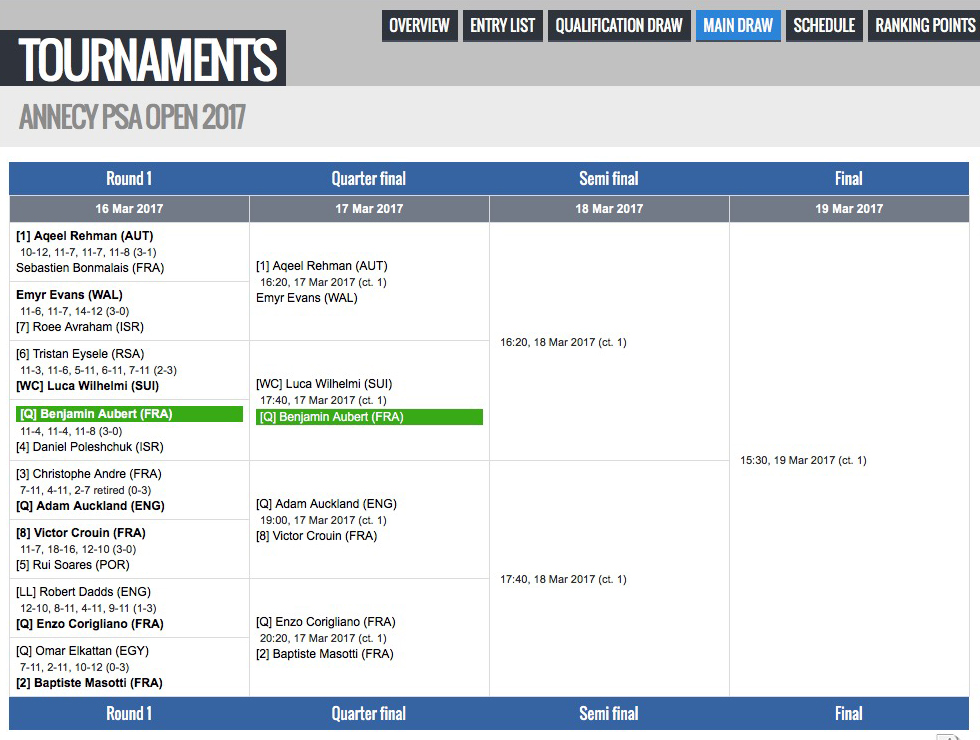Viewport: 980px width, 740px height.
Task: Click Luca Wilhelmi in the Quarter final
Action: tap(325, 384)
